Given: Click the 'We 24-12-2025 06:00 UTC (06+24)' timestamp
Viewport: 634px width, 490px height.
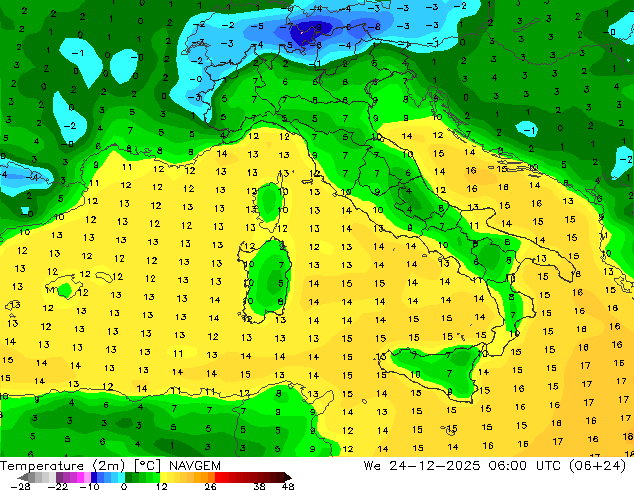Looking at the screenshot, I should pos(495,466).
